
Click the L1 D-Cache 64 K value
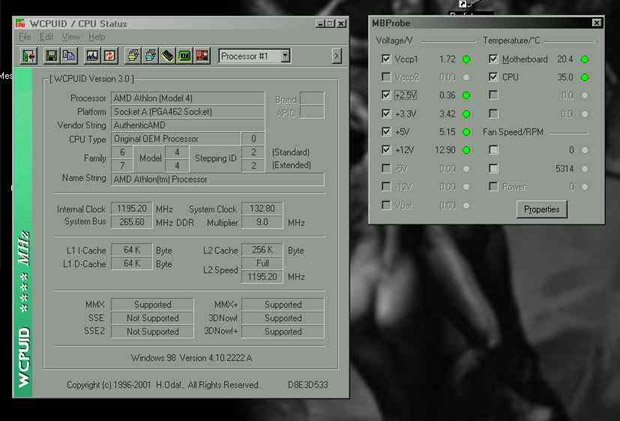132,263
